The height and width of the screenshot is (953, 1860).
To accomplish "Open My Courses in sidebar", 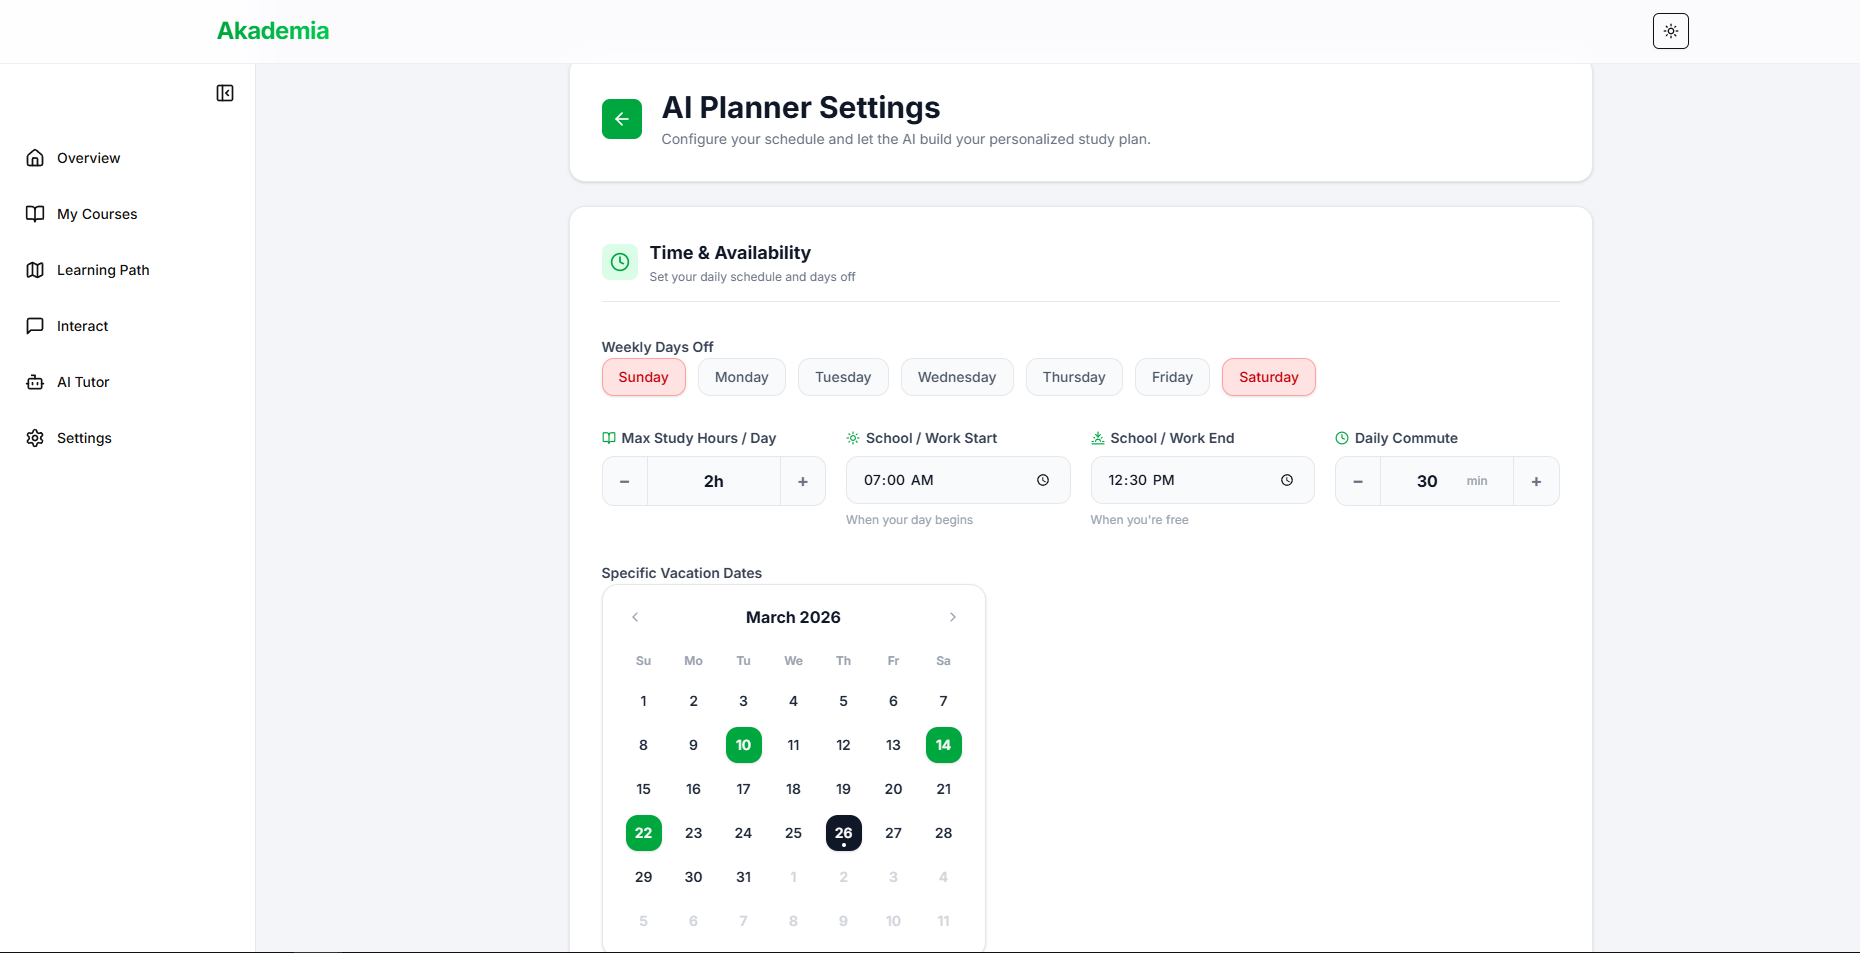I will click(x=97, y=214).
